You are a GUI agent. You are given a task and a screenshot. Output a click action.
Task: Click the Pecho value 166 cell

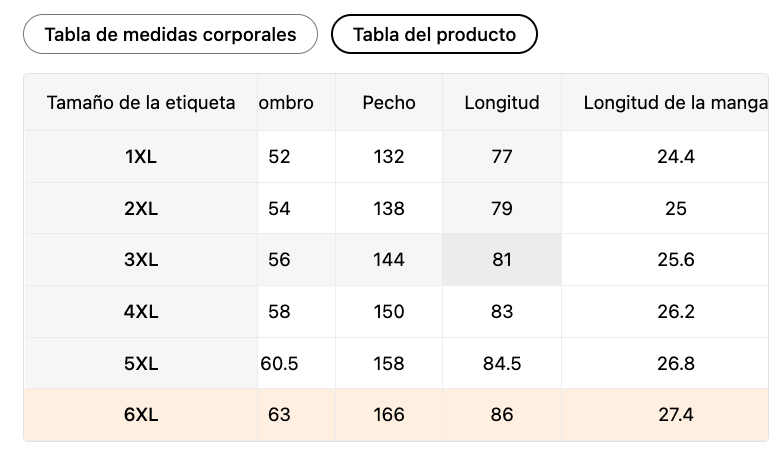pos(389,414)
